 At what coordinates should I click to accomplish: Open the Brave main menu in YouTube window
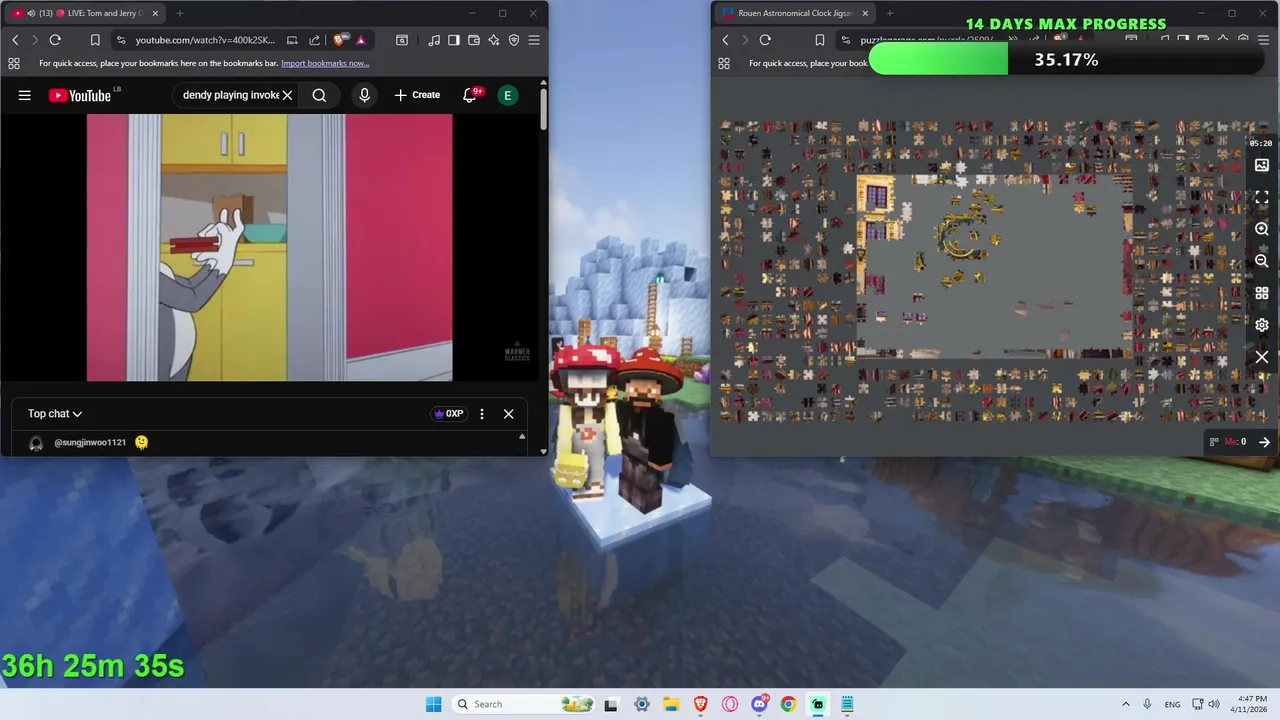coord(534,40)
